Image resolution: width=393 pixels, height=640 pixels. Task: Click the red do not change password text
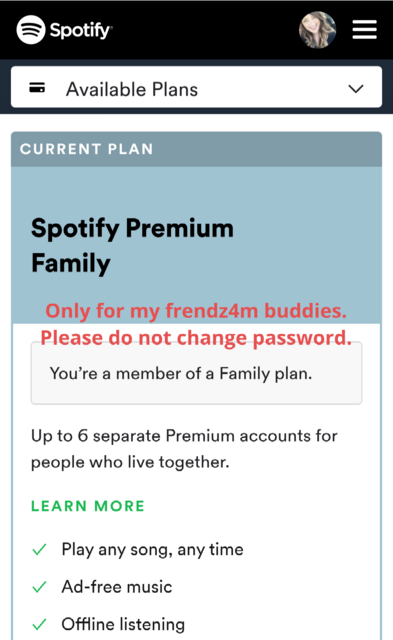(196, 338)
